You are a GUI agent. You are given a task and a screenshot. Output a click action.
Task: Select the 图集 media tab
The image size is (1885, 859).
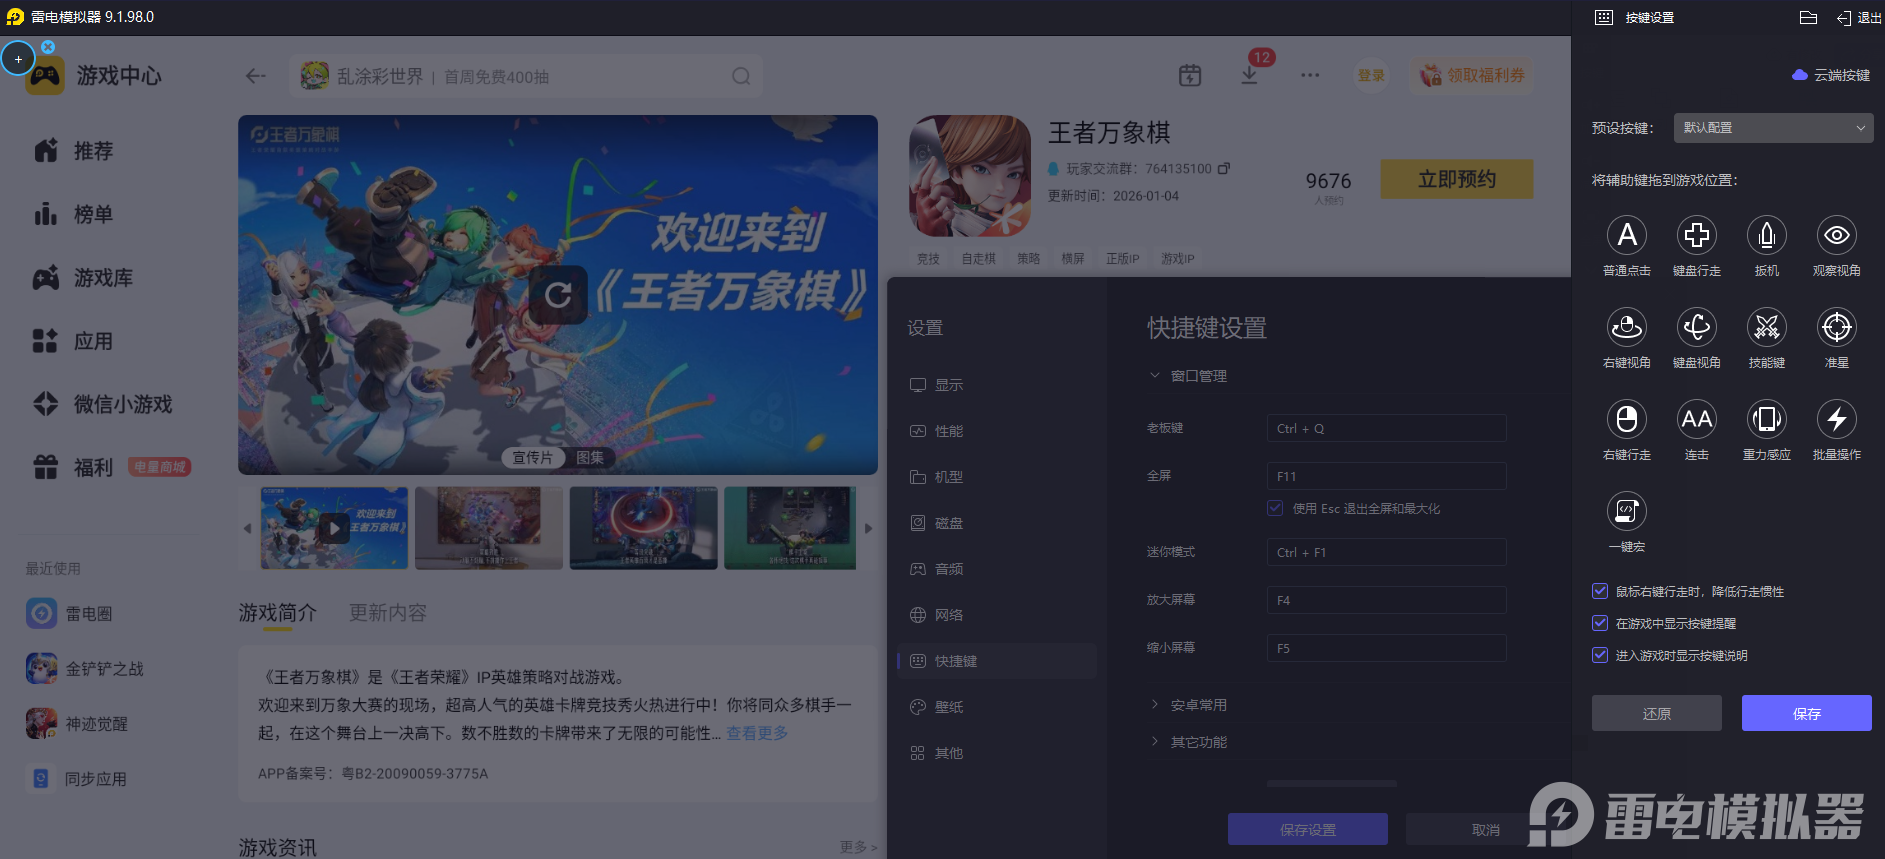pos(590,458)
